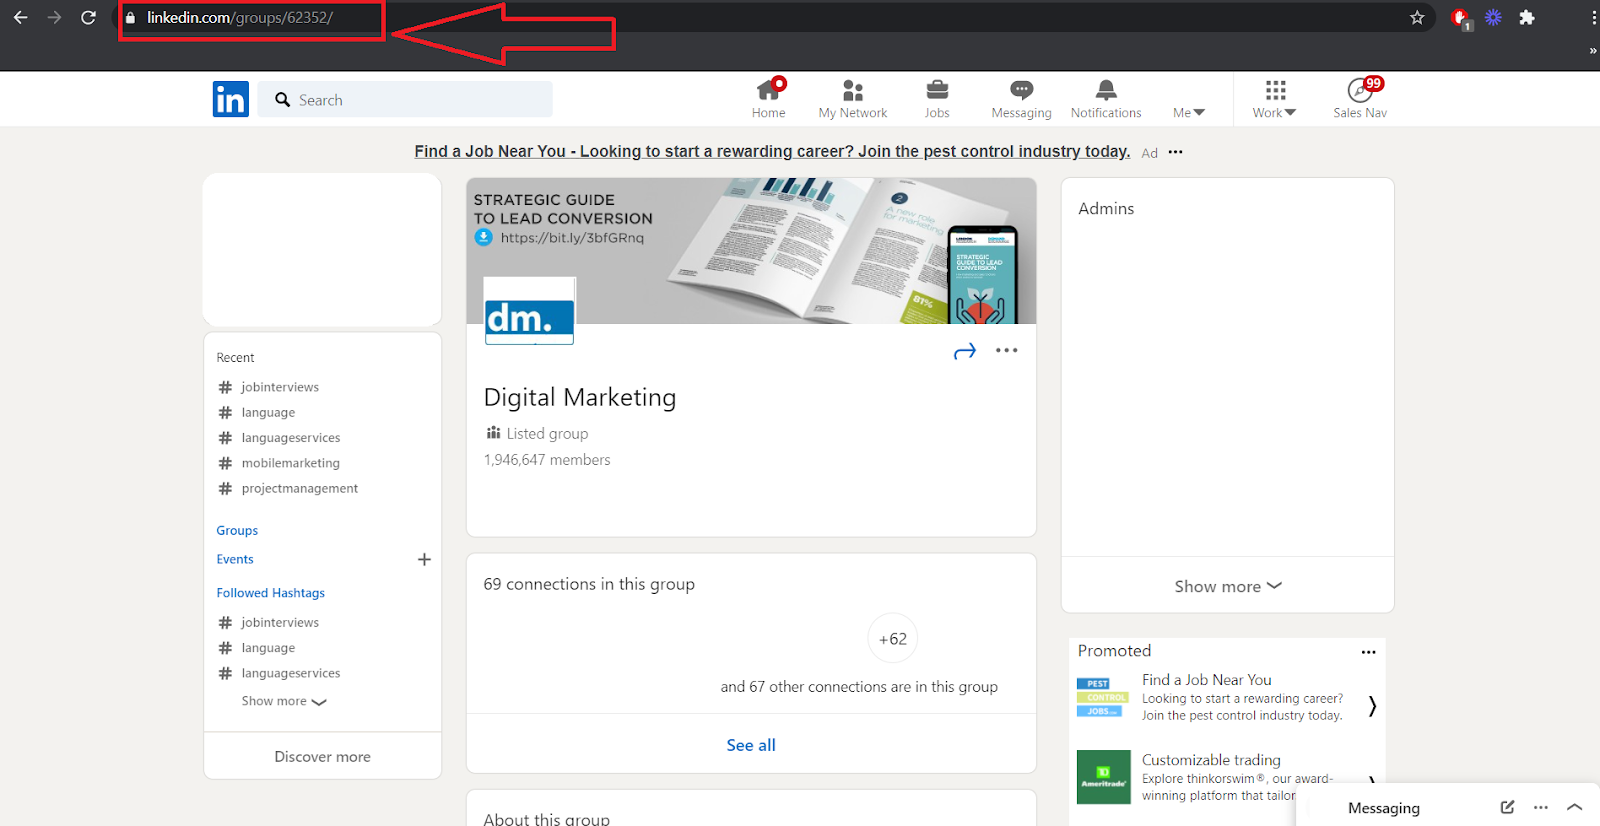Viewport: 1600px width, 826px height.
Task: Compose a new message in Messaging bar
Action: tap(1508, 807)
